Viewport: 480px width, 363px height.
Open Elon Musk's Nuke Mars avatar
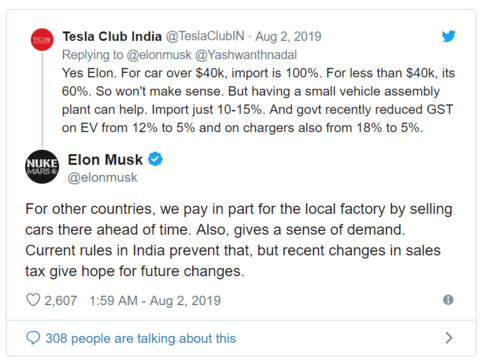[42, 167]
